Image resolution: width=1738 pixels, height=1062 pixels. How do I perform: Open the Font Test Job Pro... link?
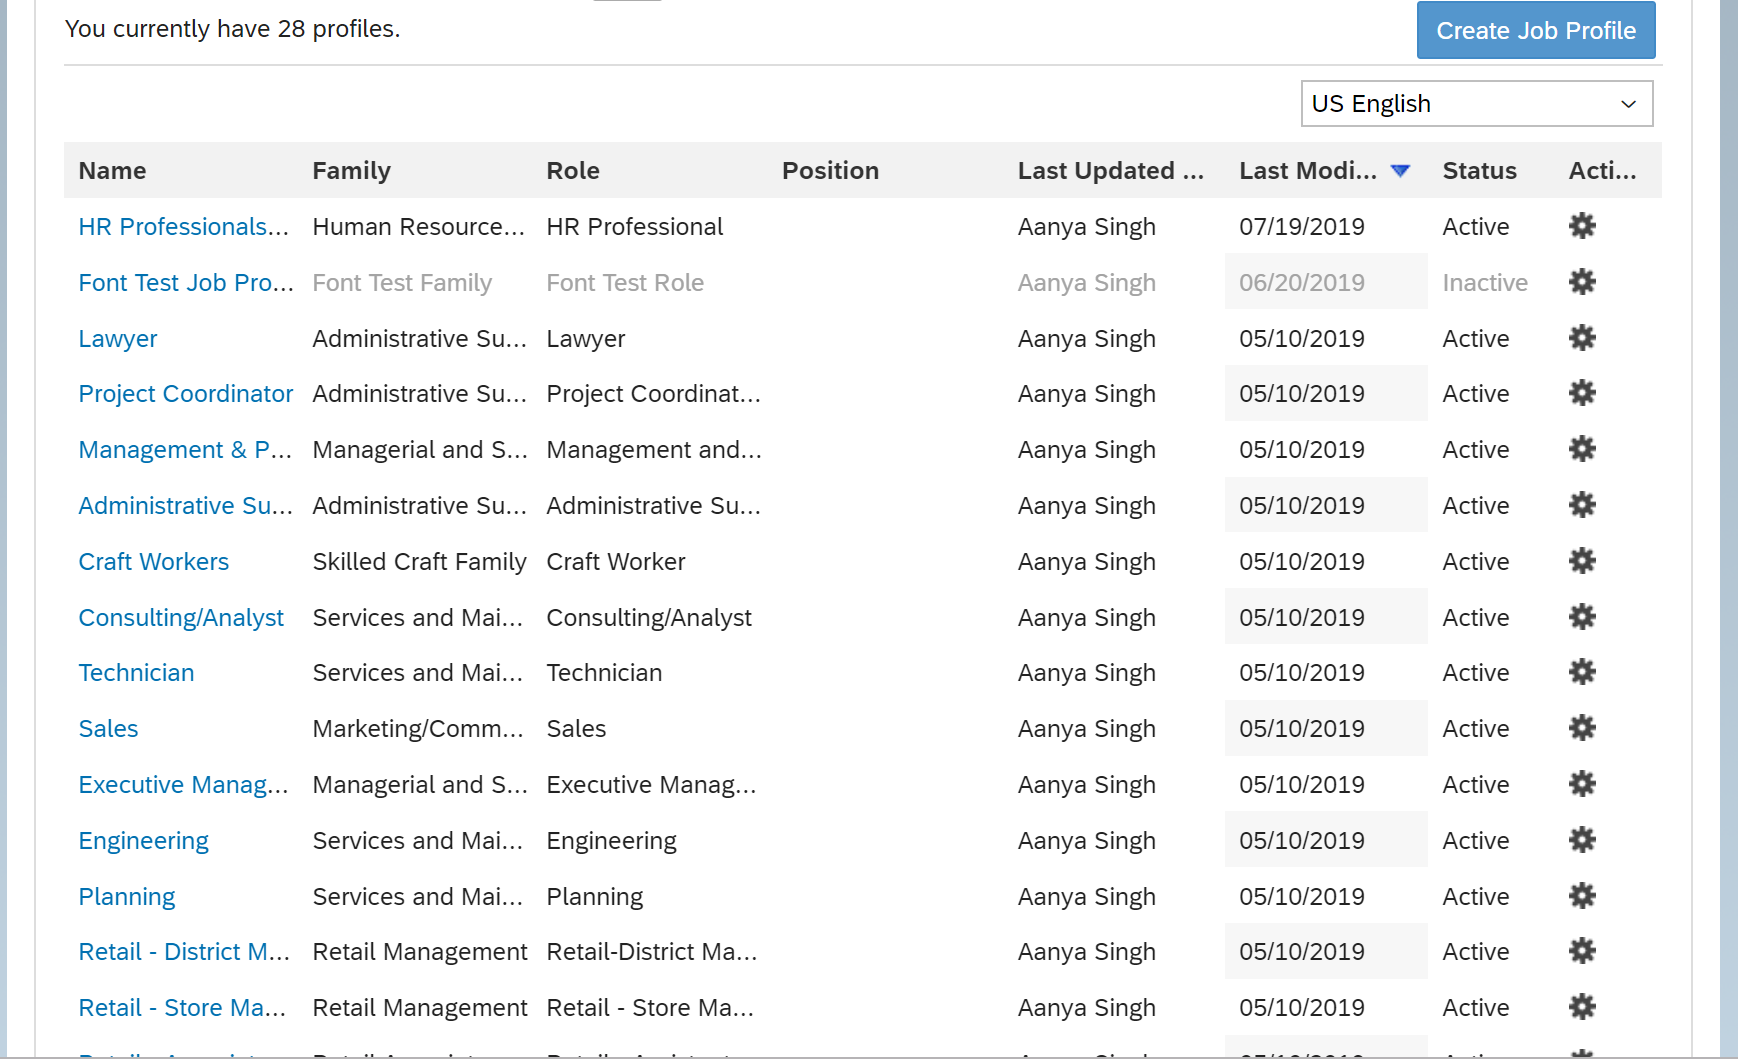pyautogui.click(x=186, y=283)
